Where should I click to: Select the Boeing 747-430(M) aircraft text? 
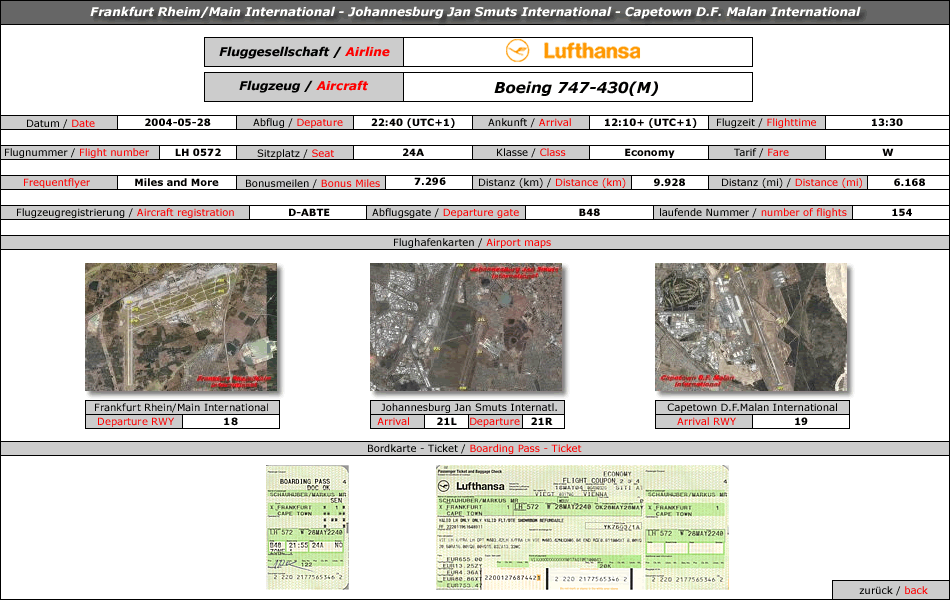tap(576, 87)
